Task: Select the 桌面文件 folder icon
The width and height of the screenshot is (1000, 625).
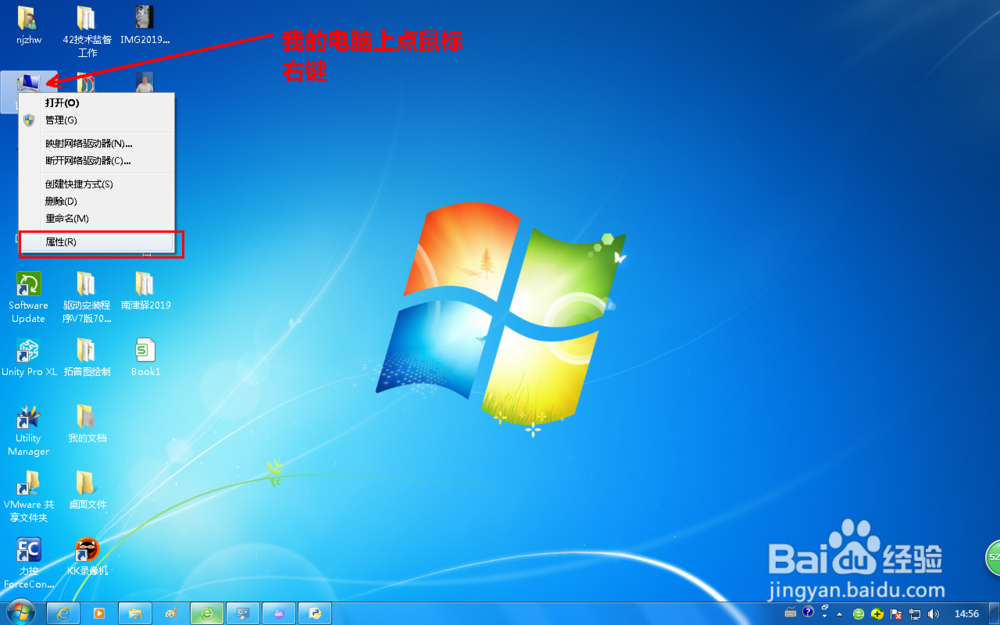Action: (87, 490)
